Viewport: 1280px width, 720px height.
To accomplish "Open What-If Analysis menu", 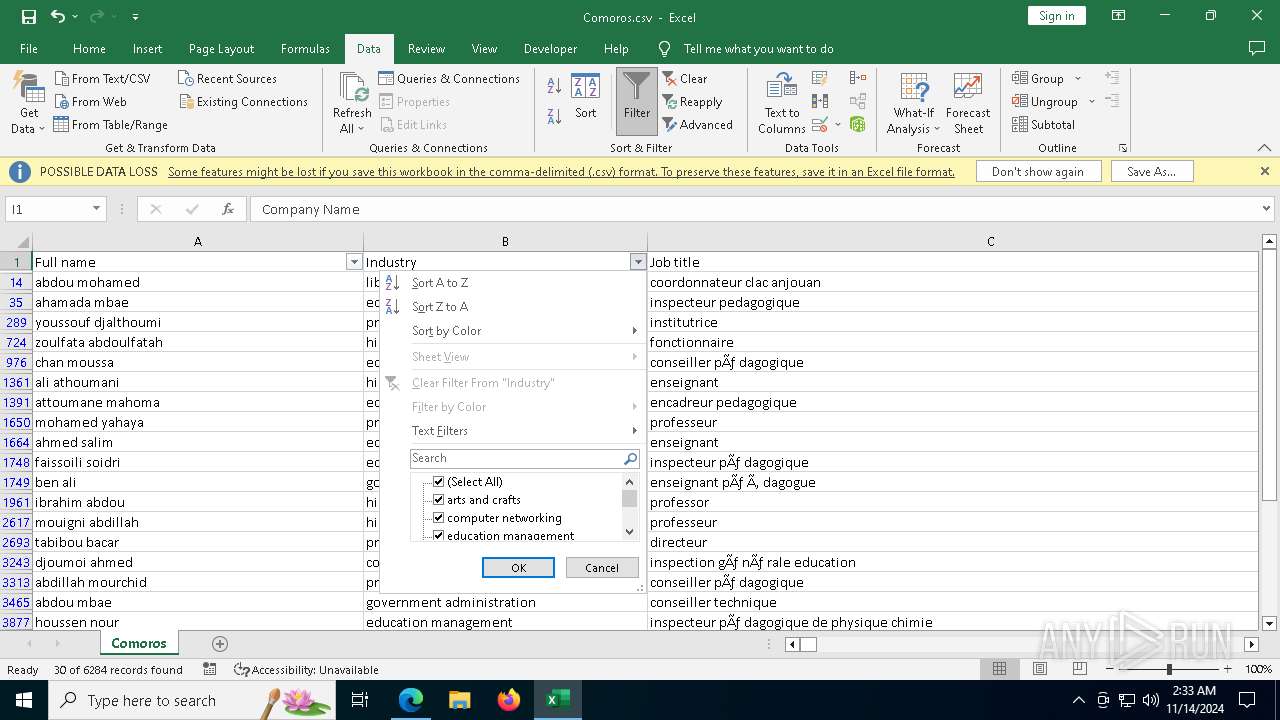I will pyautogui.click(x=913, y=103).
